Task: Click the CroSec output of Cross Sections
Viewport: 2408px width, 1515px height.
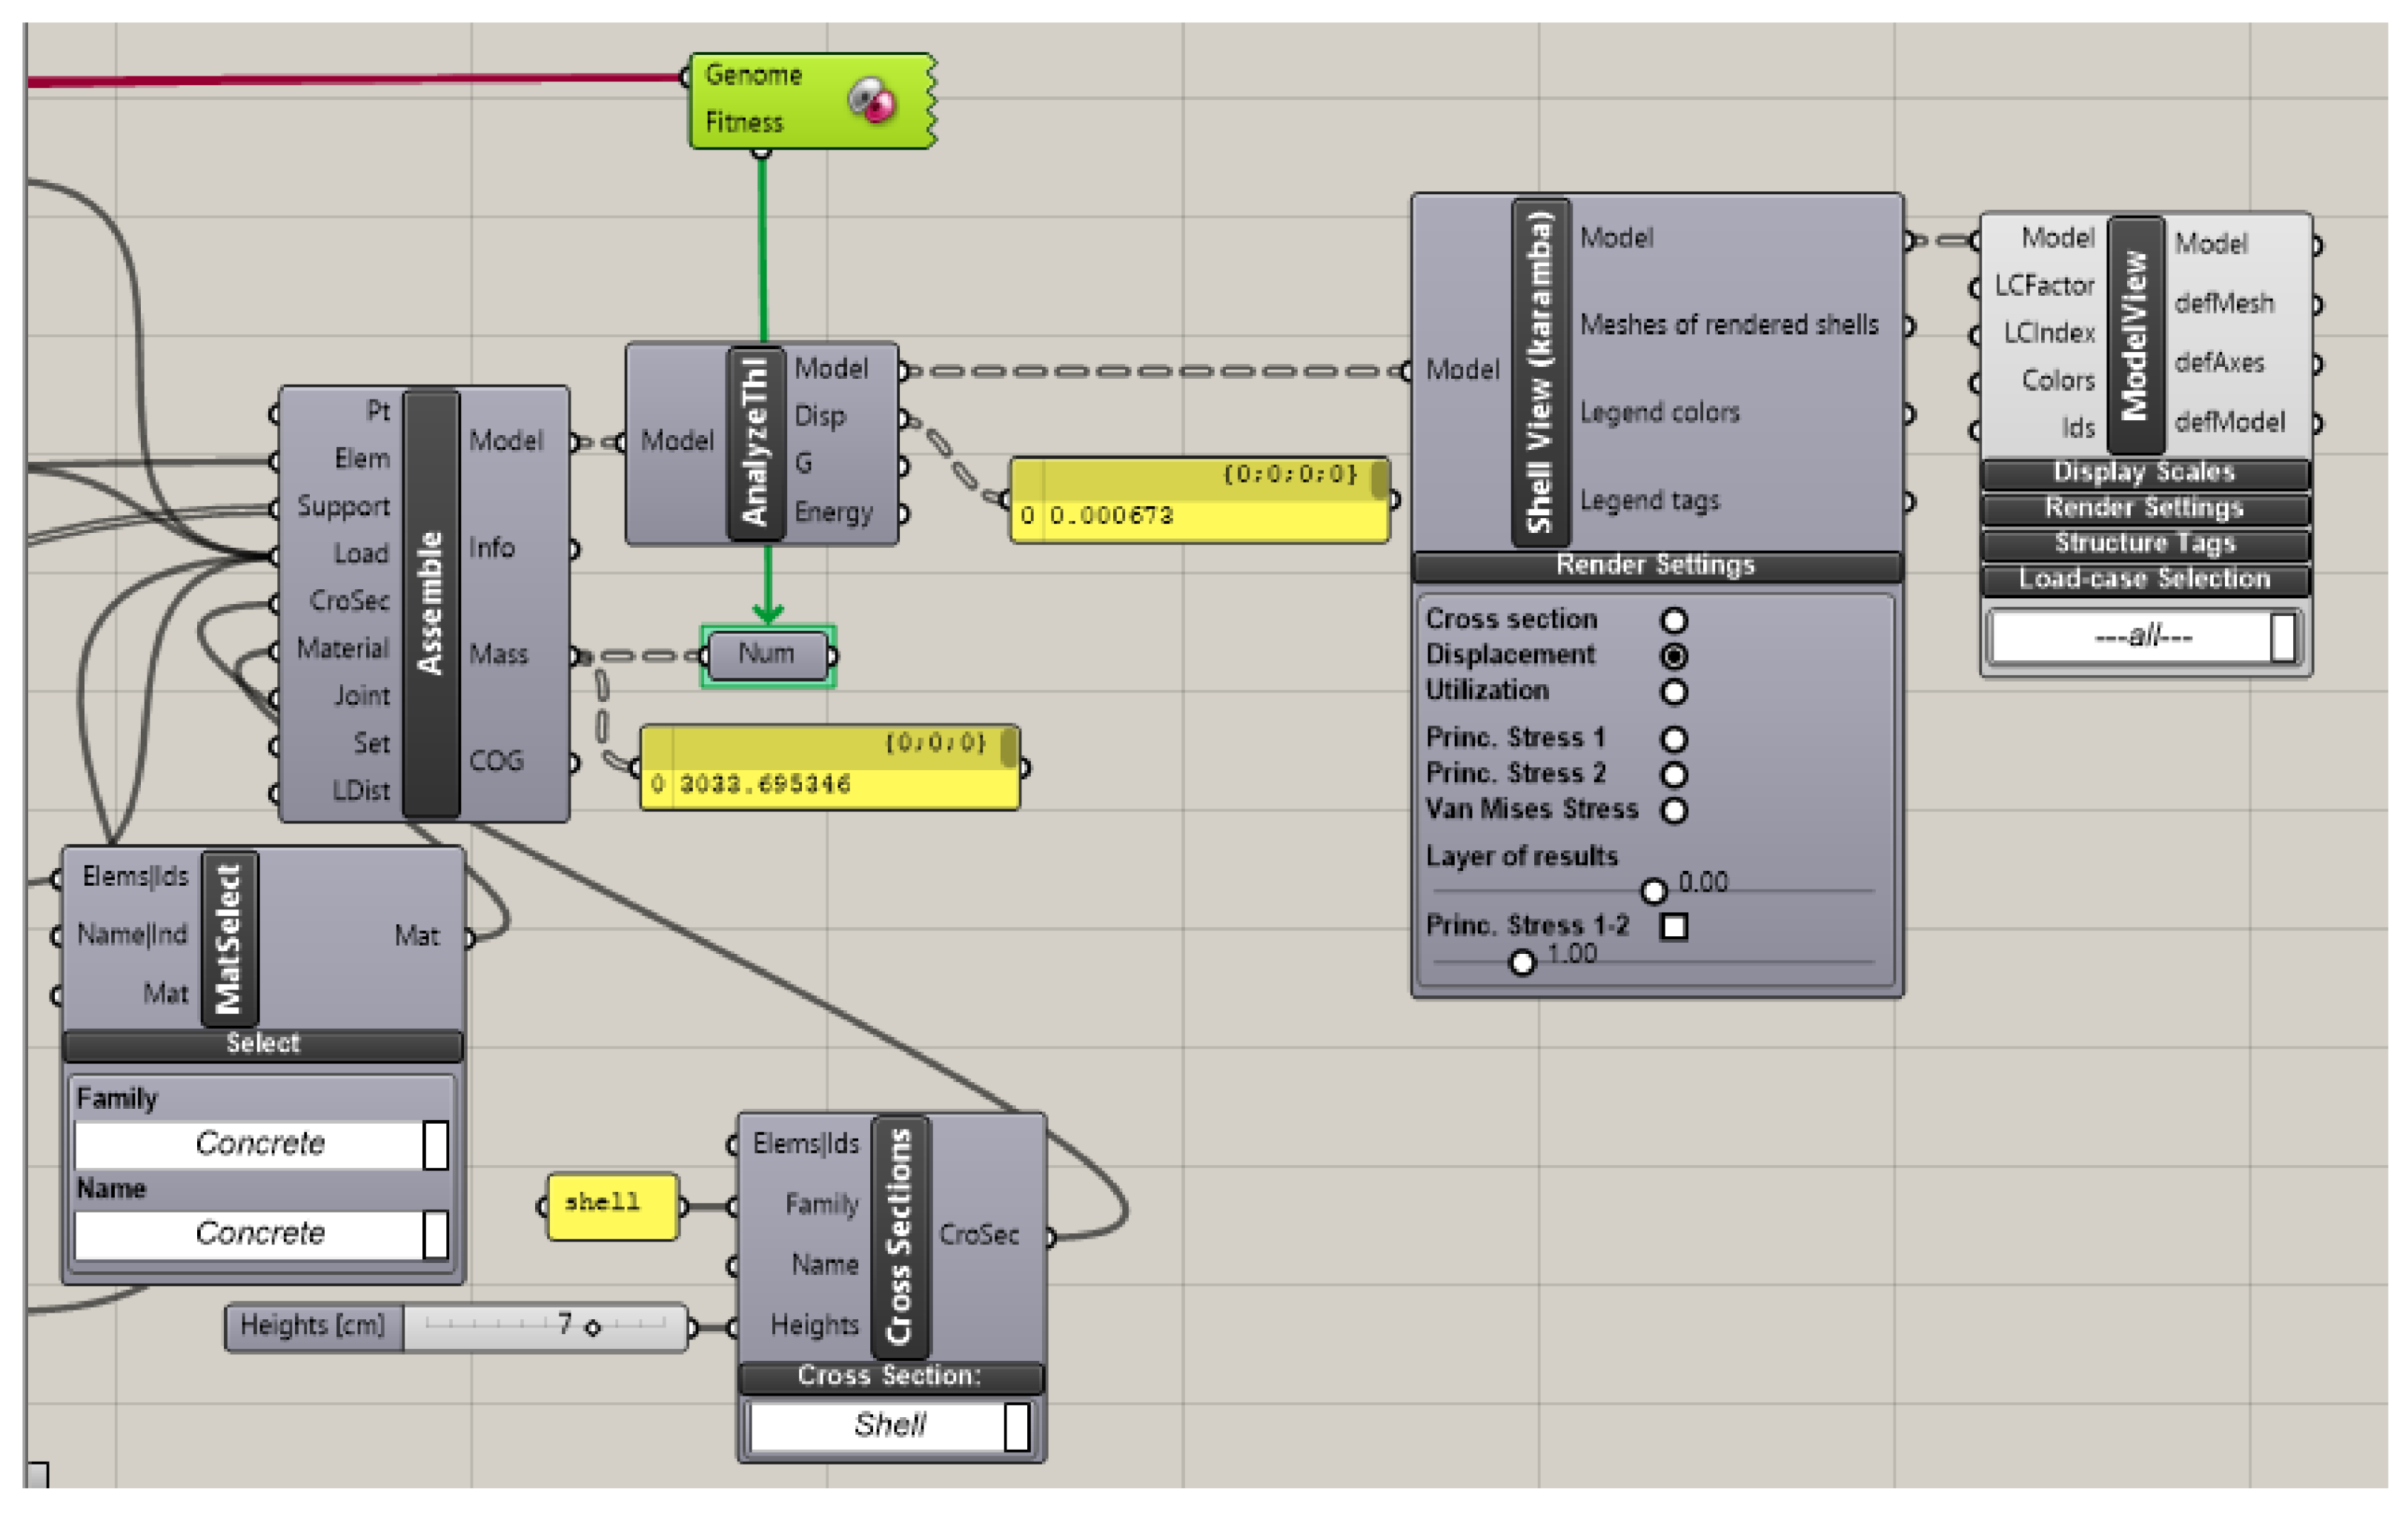Action: (979, 1235)
